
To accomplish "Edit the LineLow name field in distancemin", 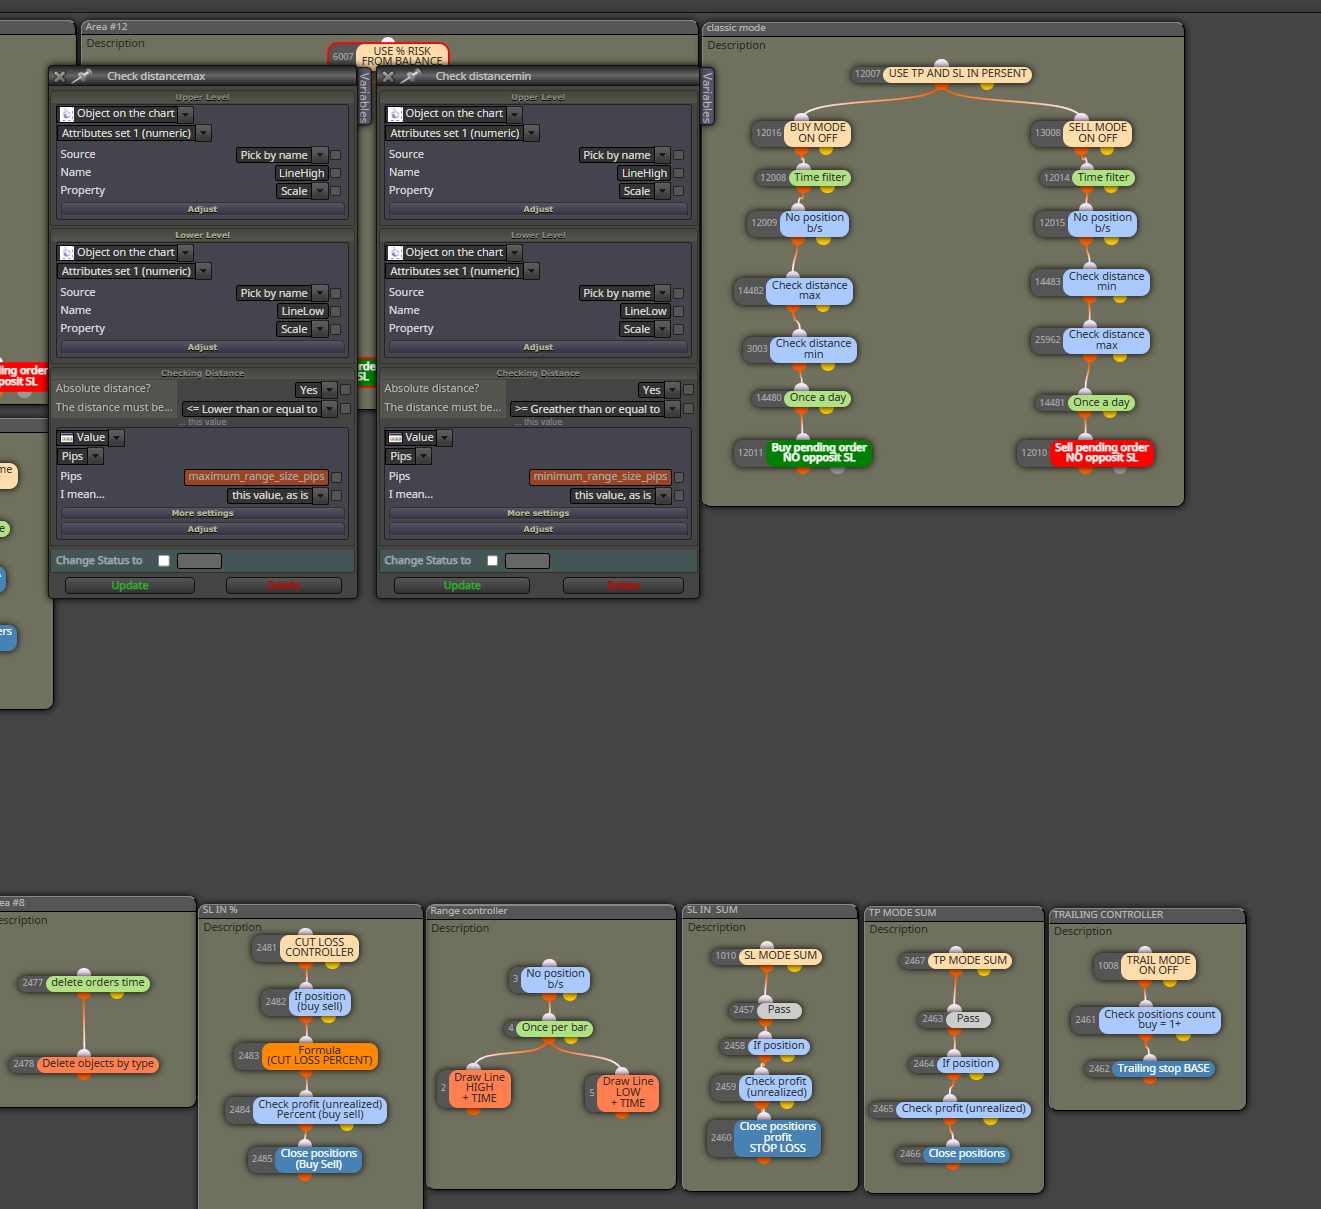I will click(x=645, y=311).
